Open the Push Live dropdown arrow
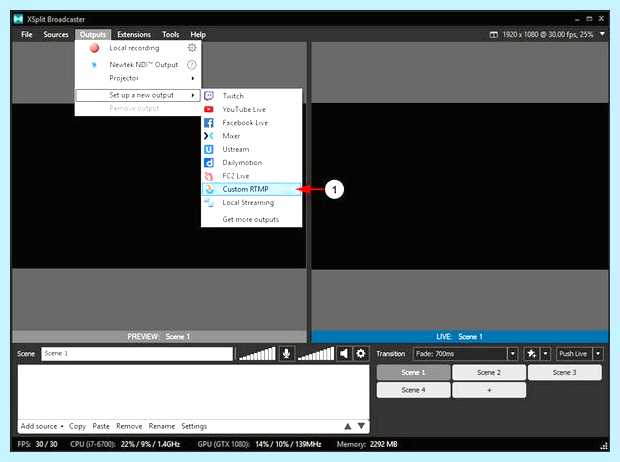Image resolution: width=620 pixels, height=462 pixels. coord(598,354)
